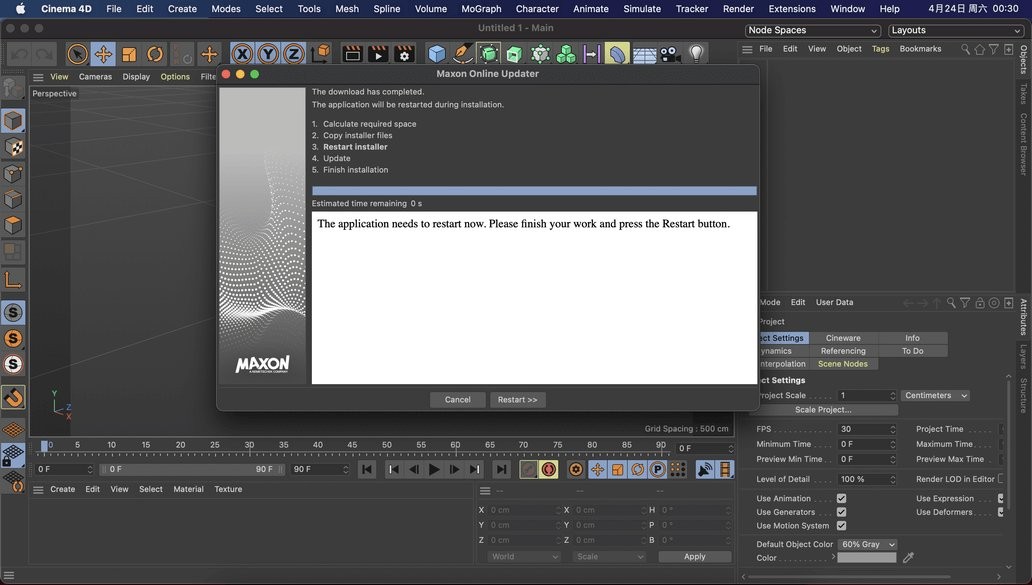Click the Camera object icon
This screenshot has height=585, width=1032.
(x=669, y=54)
